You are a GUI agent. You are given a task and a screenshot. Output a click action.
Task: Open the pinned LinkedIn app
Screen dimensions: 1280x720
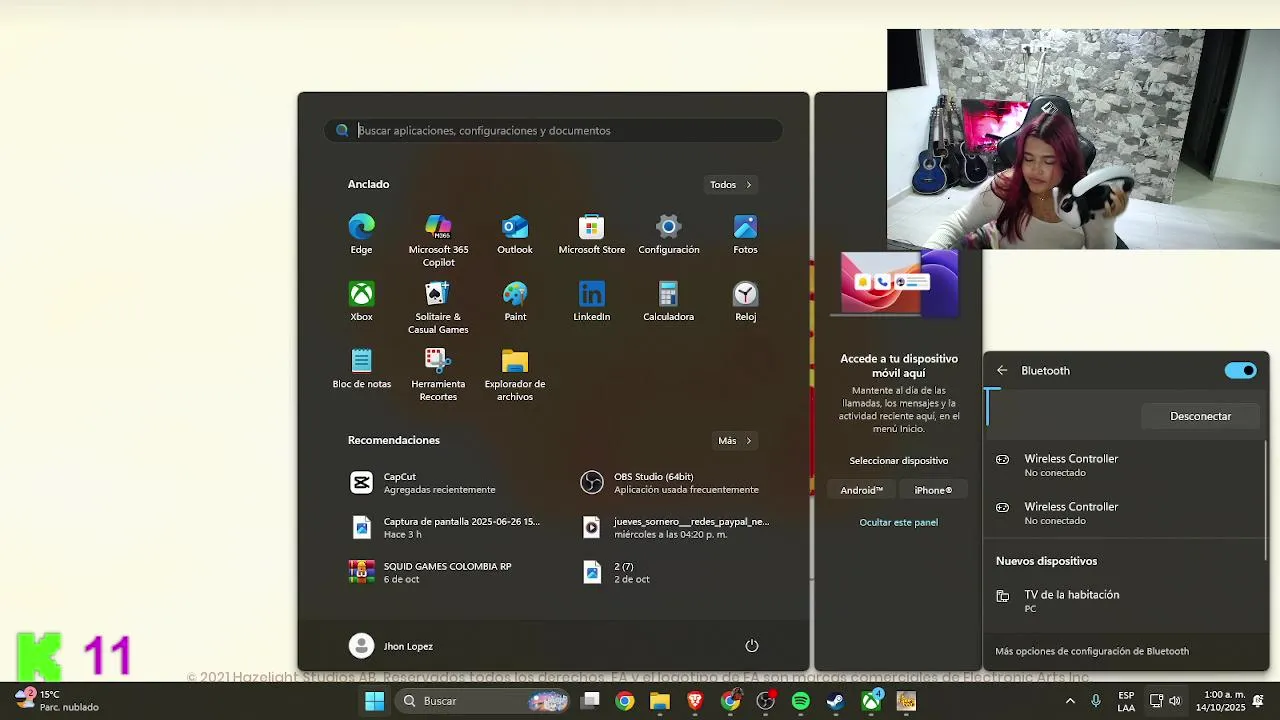(591, 302)
